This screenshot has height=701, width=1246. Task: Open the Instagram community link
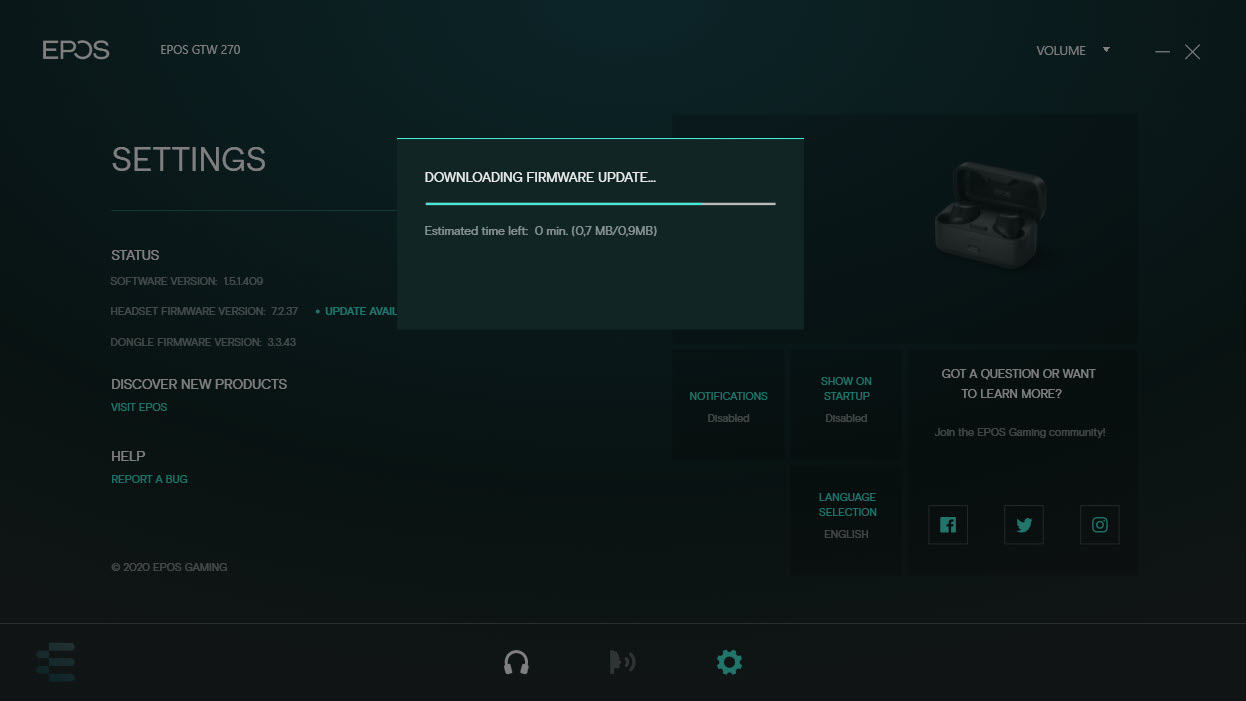(1100, 525)
